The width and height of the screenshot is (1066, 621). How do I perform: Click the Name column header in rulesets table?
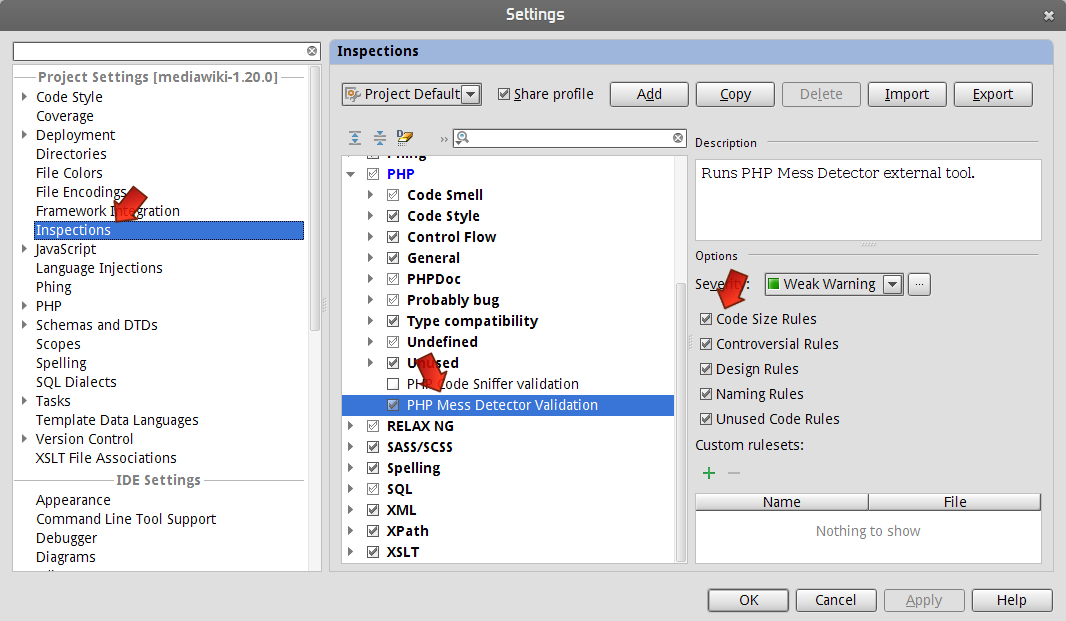coord(782,502)
